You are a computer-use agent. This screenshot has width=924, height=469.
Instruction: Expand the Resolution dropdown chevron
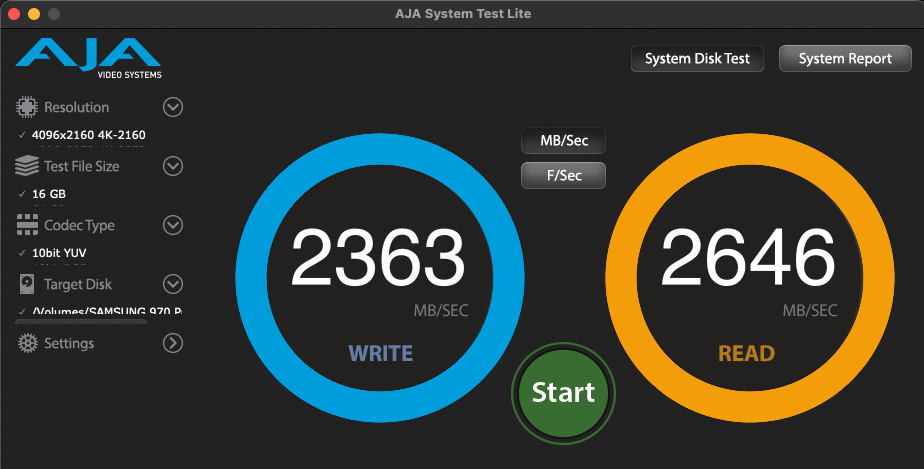coord(173,107)
